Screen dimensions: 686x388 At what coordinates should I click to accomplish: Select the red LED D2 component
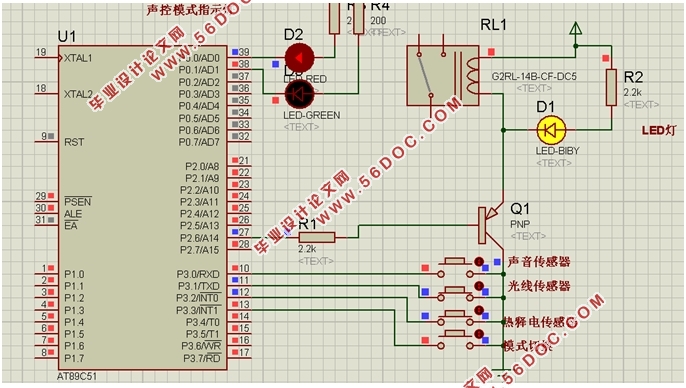point(299,57)
